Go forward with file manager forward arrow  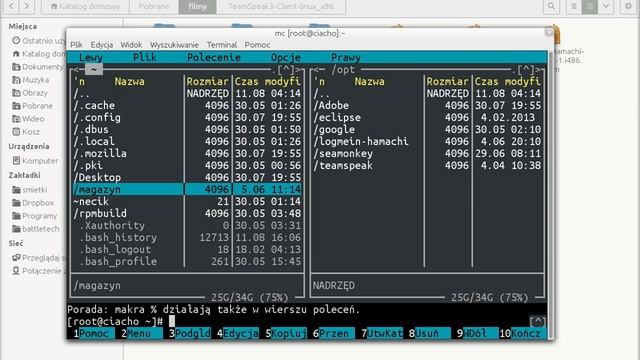click(27, 6)
